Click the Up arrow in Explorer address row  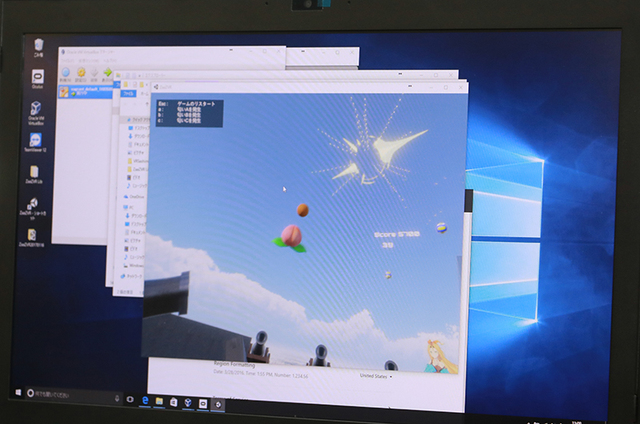pyautogui.click(x=147, y=104)
